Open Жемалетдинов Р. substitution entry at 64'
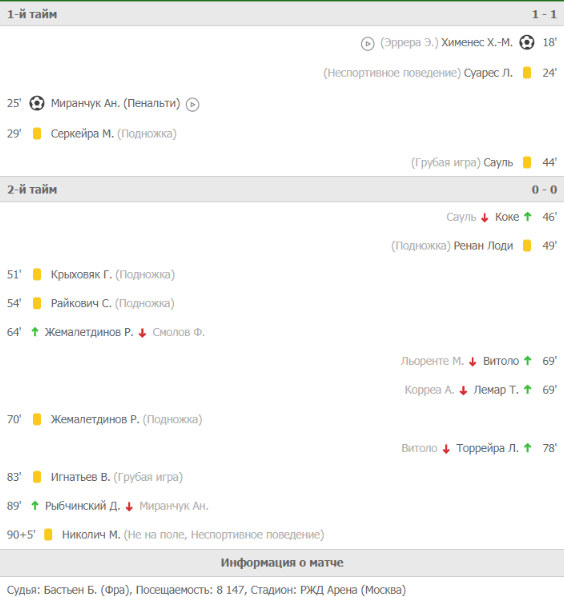The image size is (564, 597). click(89, 332)
